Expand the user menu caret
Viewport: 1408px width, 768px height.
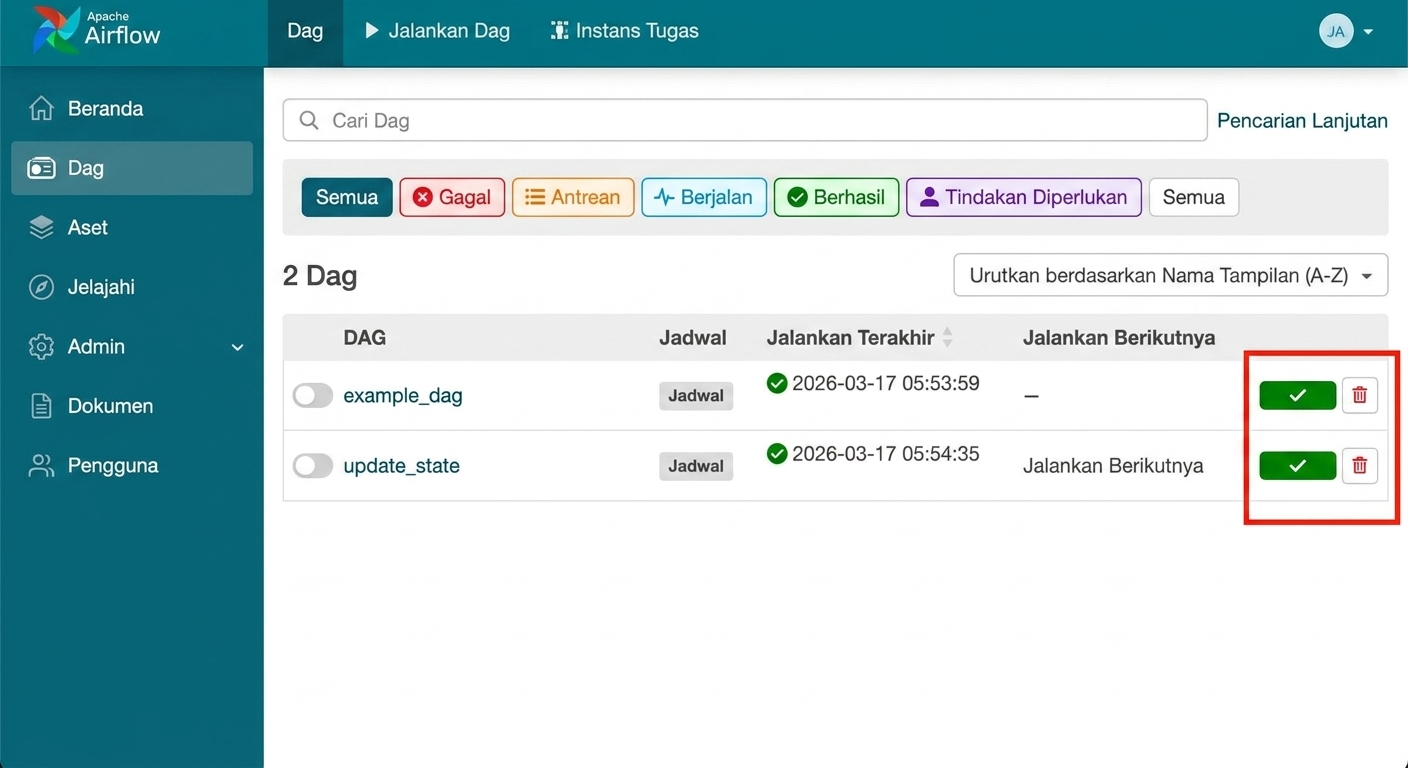tap(1368, 32)
